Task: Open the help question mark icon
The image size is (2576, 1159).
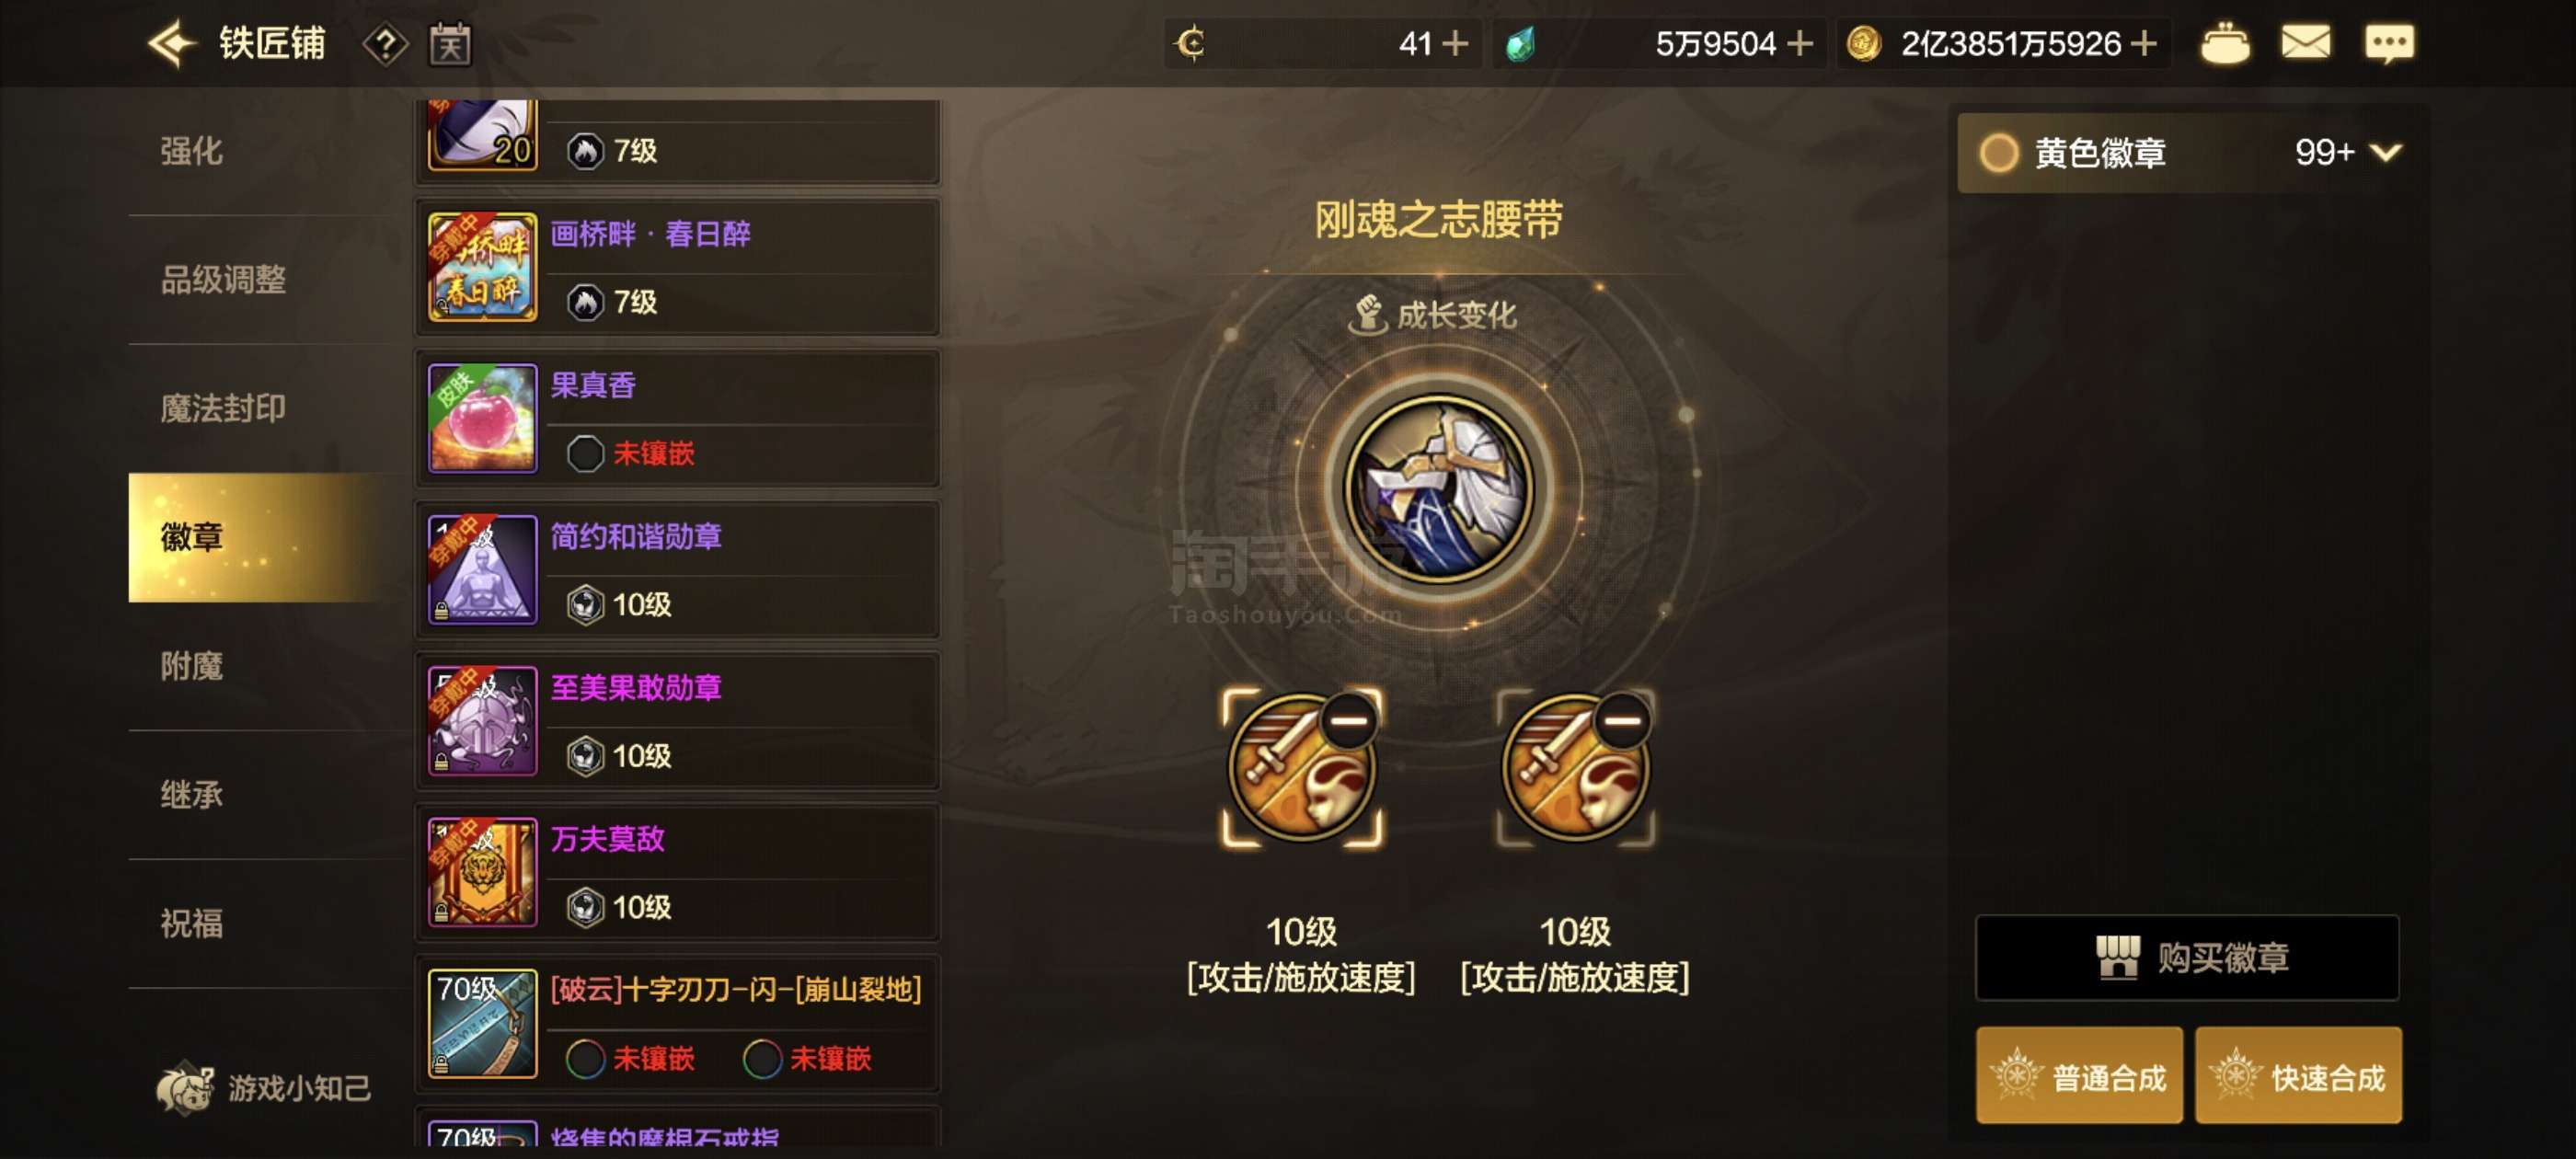Action: coord(385,44)
